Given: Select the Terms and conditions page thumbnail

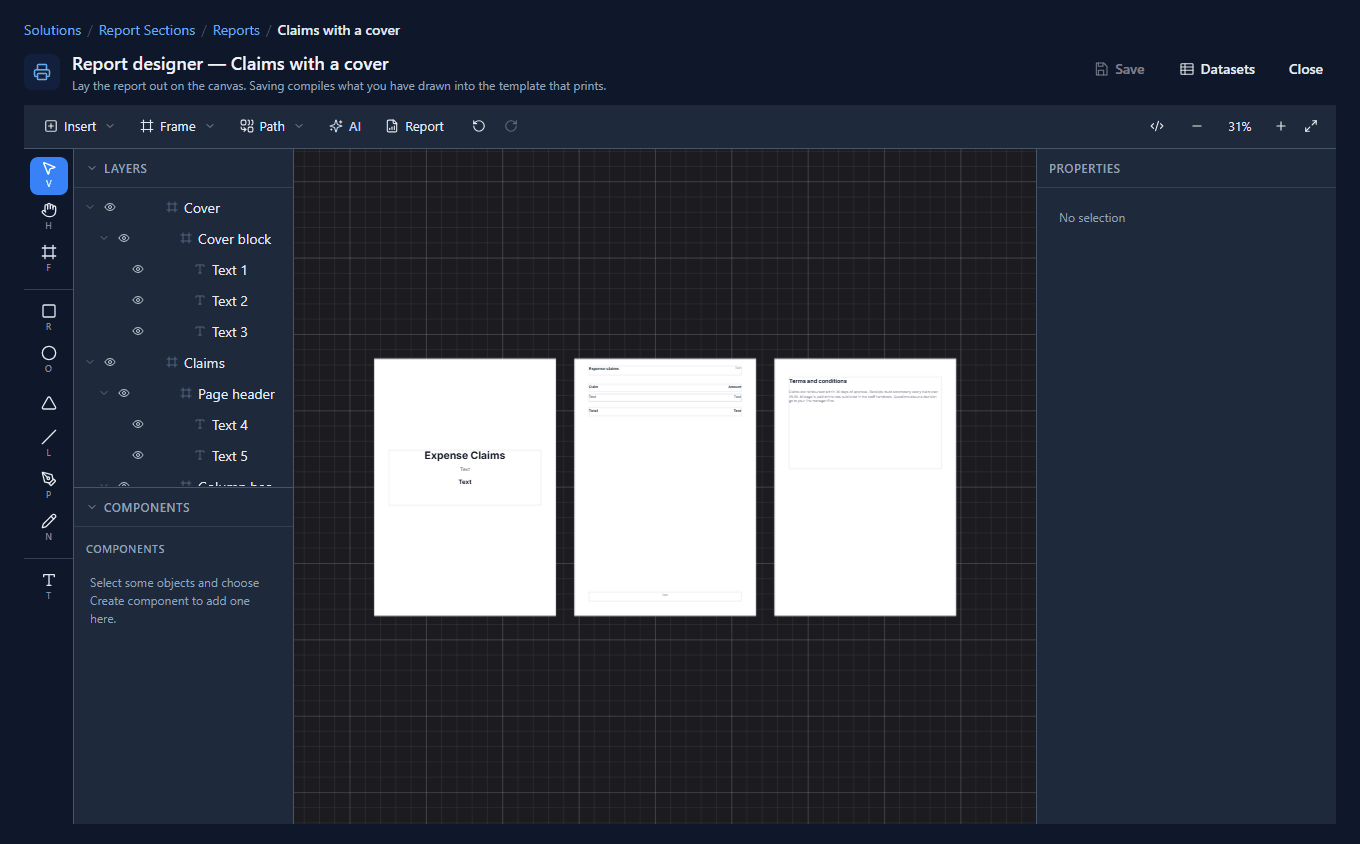Looking at the screenshot, I should [x=865, y=487].
